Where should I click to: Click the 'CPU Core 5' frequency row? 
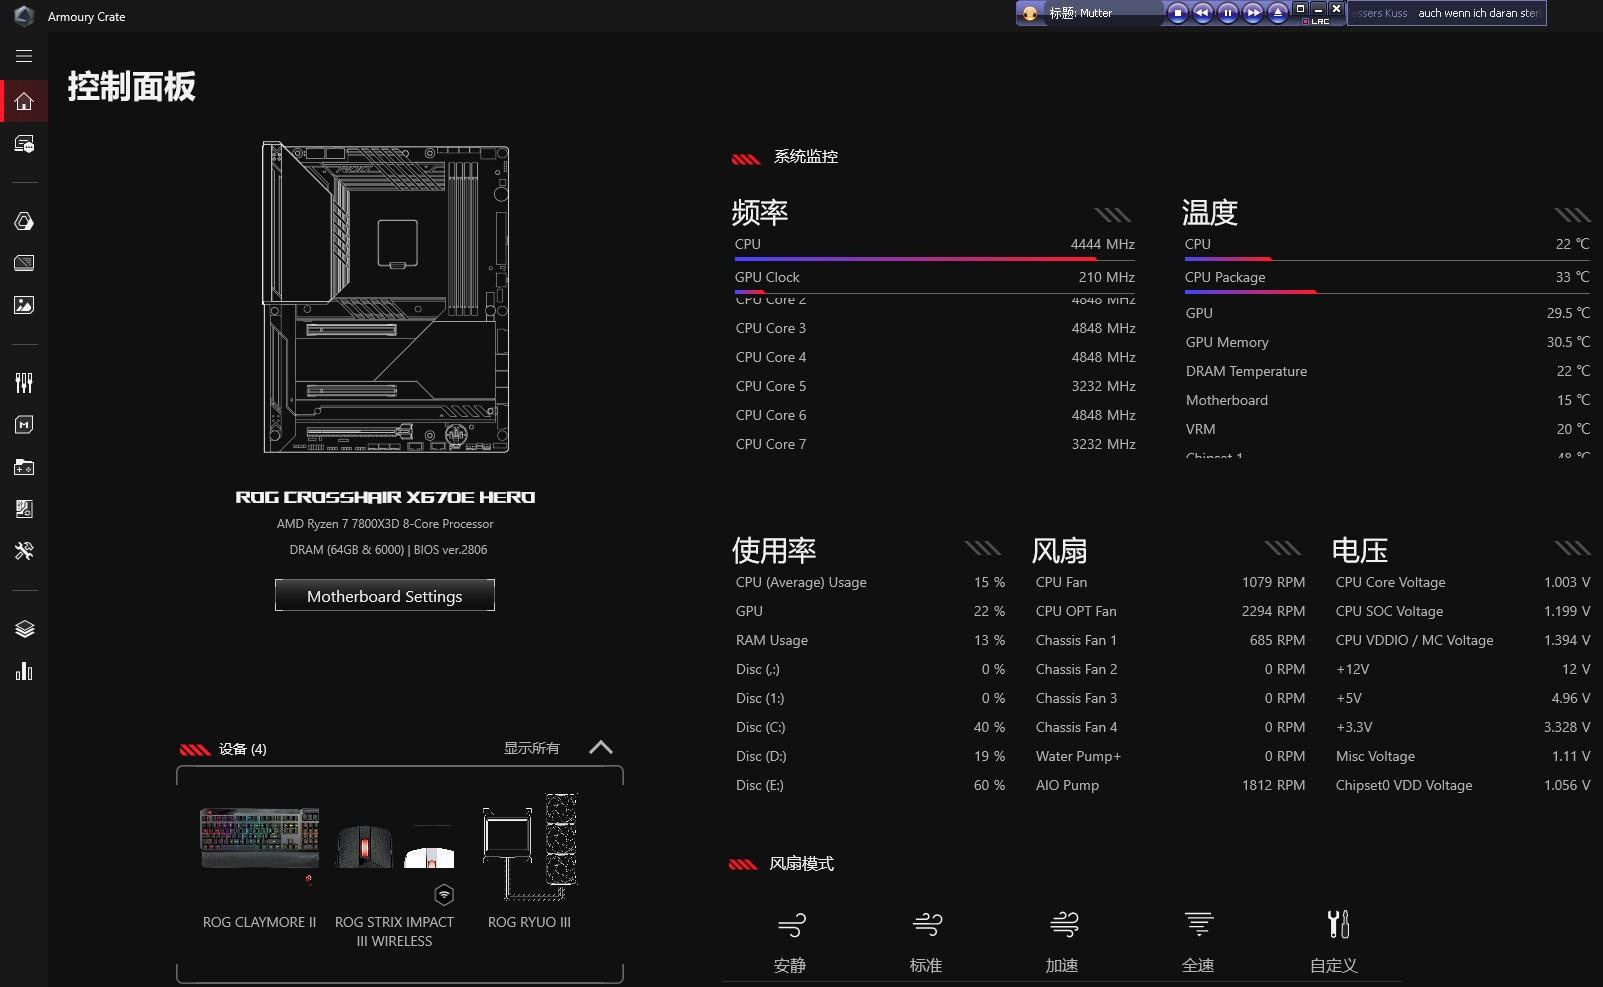pos(935,386)
